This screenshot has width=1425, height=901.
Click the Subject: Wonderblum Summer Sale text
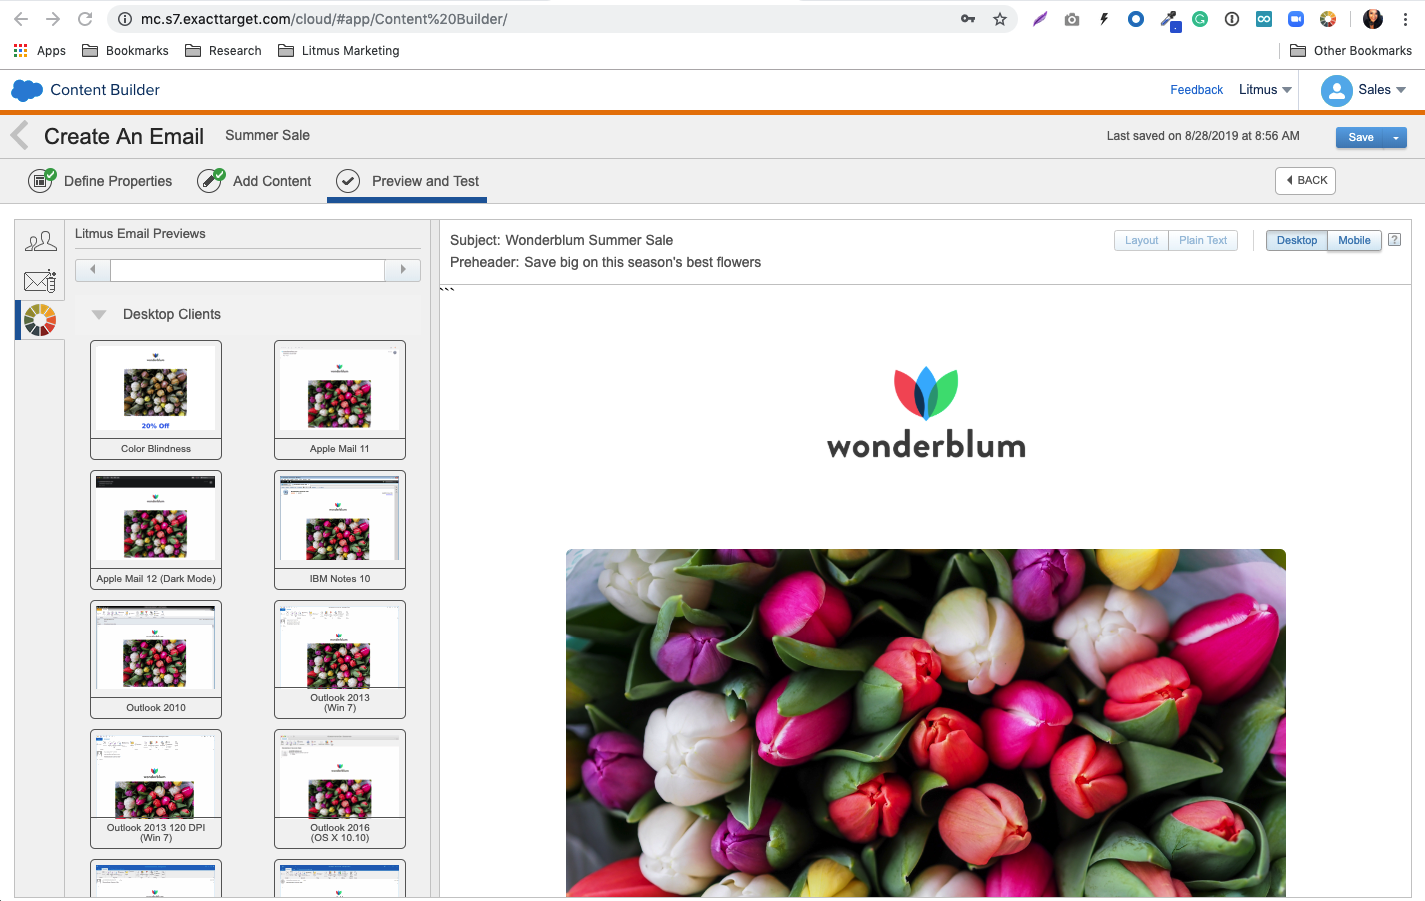pos(561,240)
